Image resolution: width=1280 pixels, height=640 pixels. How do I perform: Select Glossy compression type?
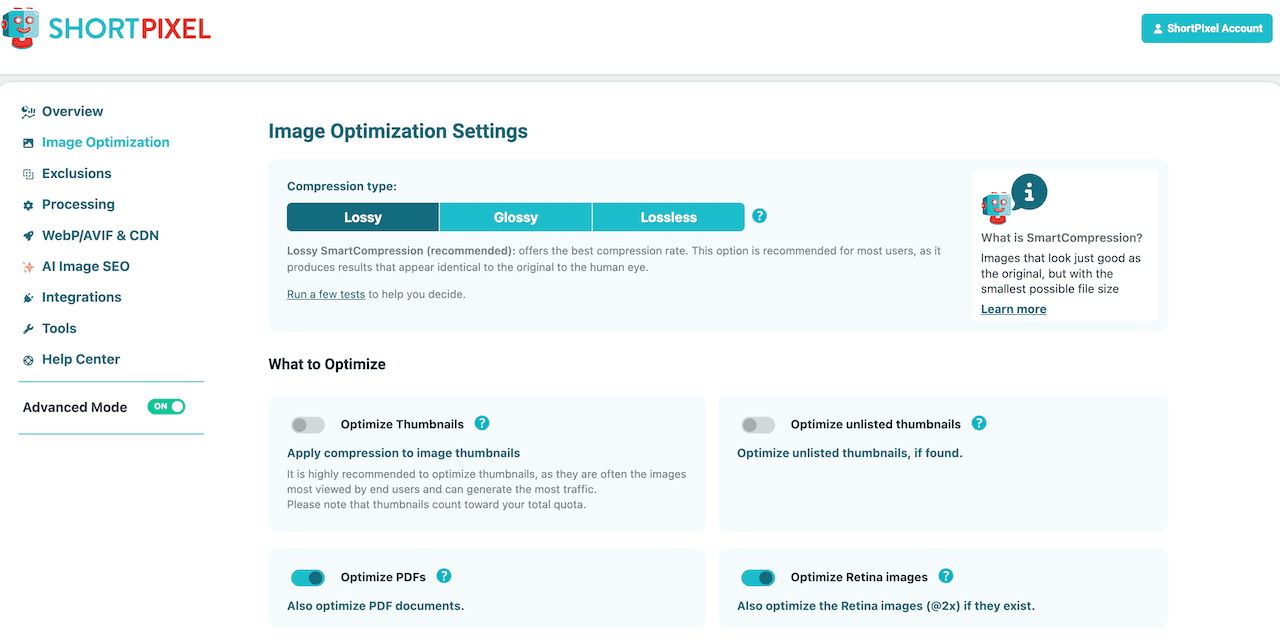pyautogui.click(x=515, y=217)
